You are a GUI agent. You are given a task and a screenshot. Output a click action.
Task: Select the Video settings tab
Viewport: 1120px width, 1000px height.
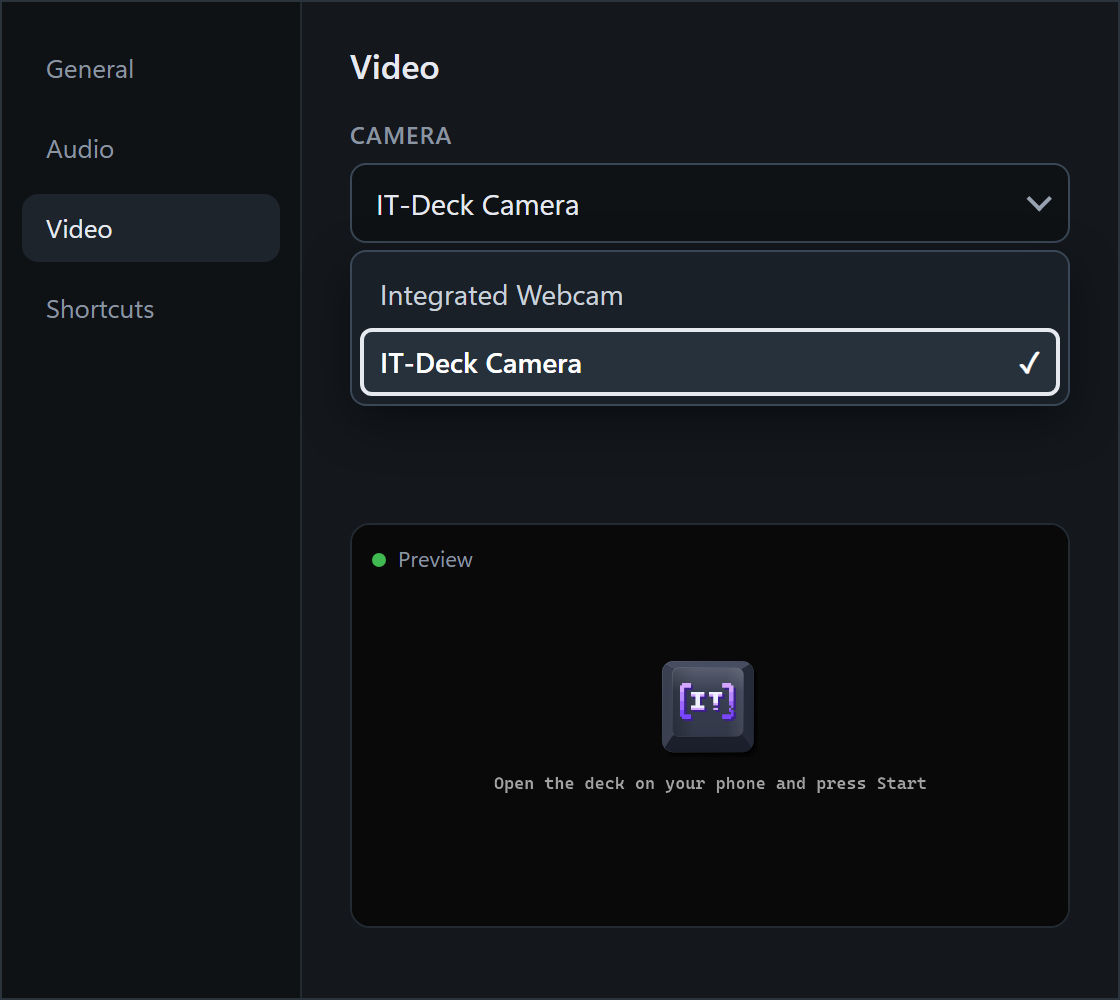[151, 229]
